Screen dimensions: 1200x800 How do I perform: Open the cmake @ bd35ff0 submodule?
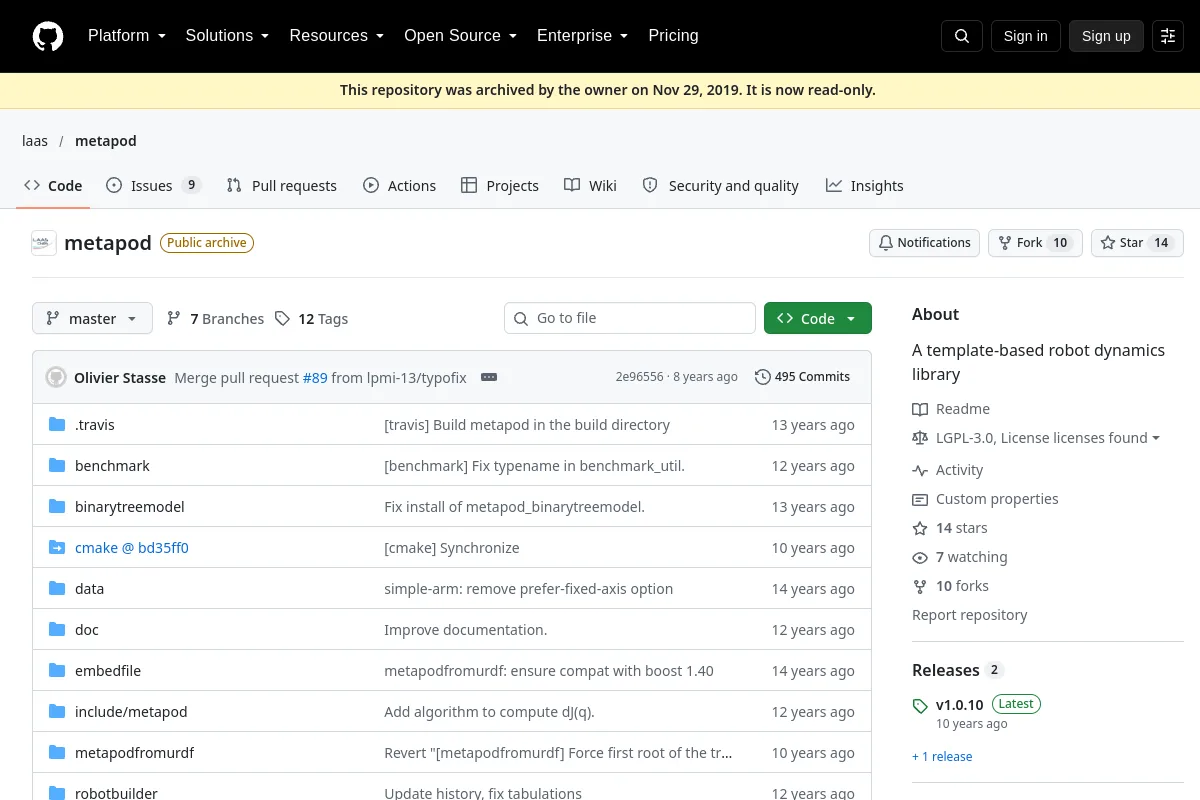point(132,548)
